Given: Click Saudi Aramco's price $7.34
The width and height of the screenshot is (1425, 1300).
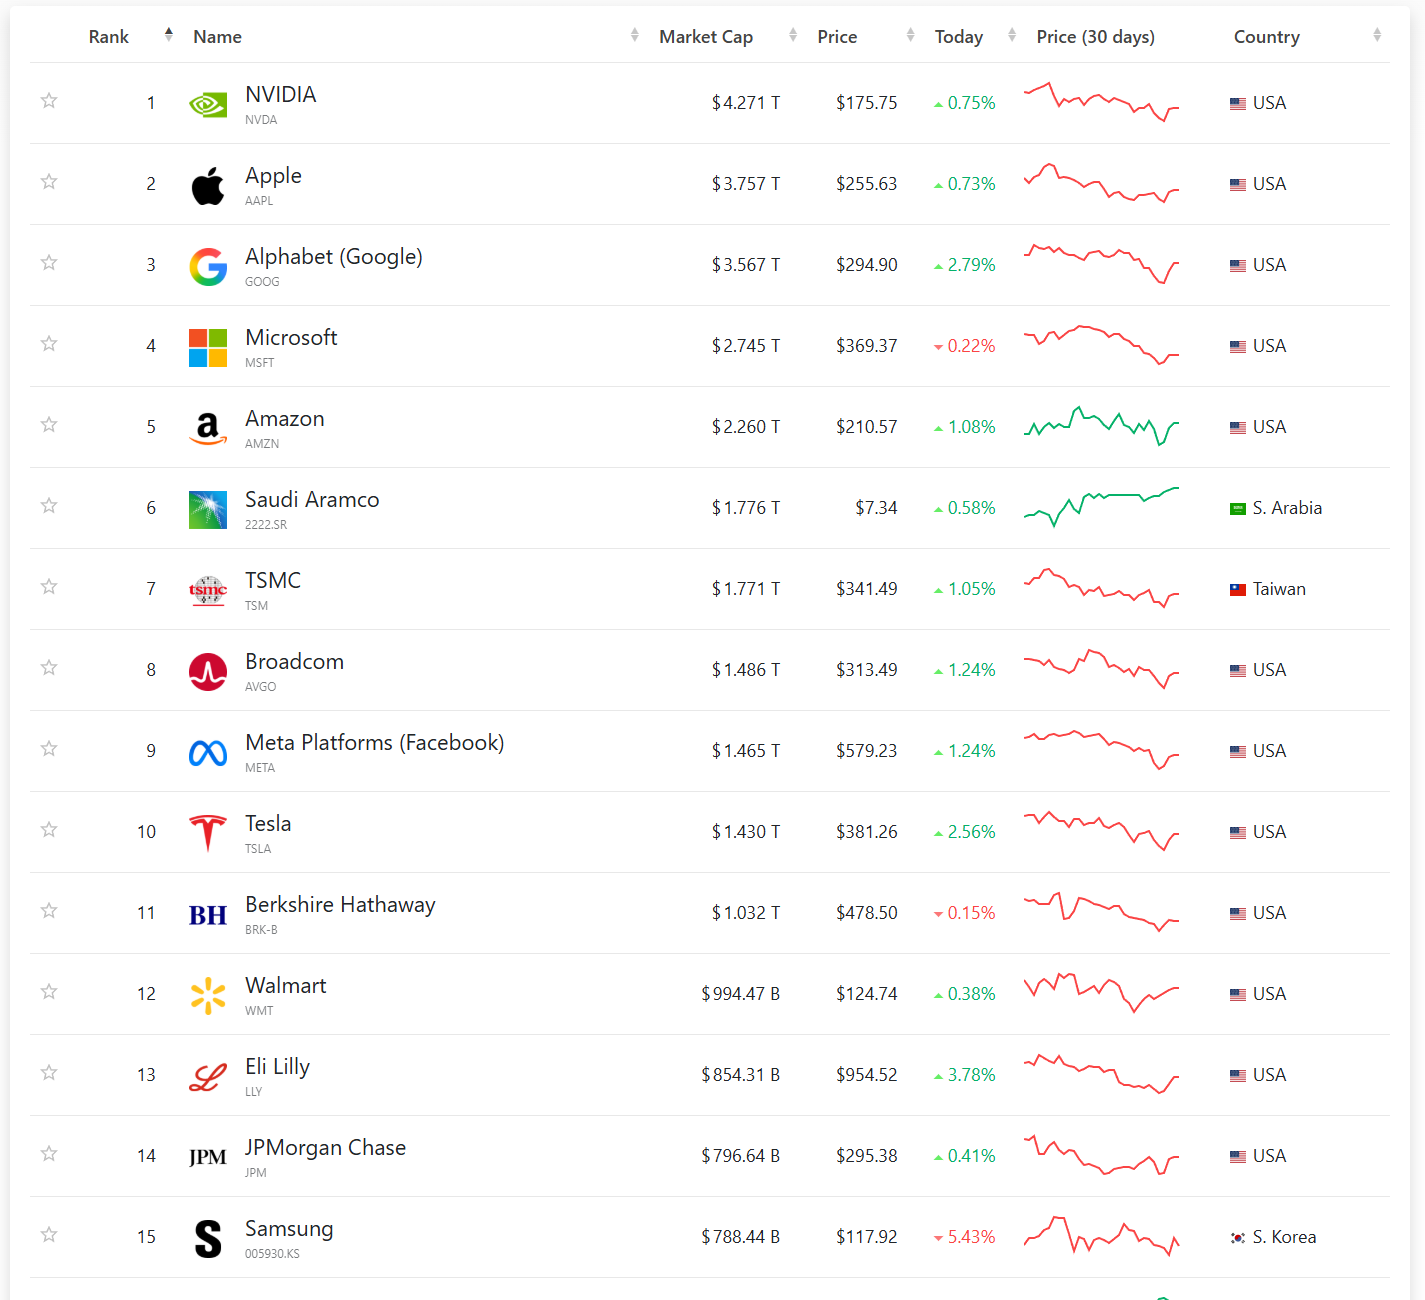Looking at the screenshot, I should [876, 508].
